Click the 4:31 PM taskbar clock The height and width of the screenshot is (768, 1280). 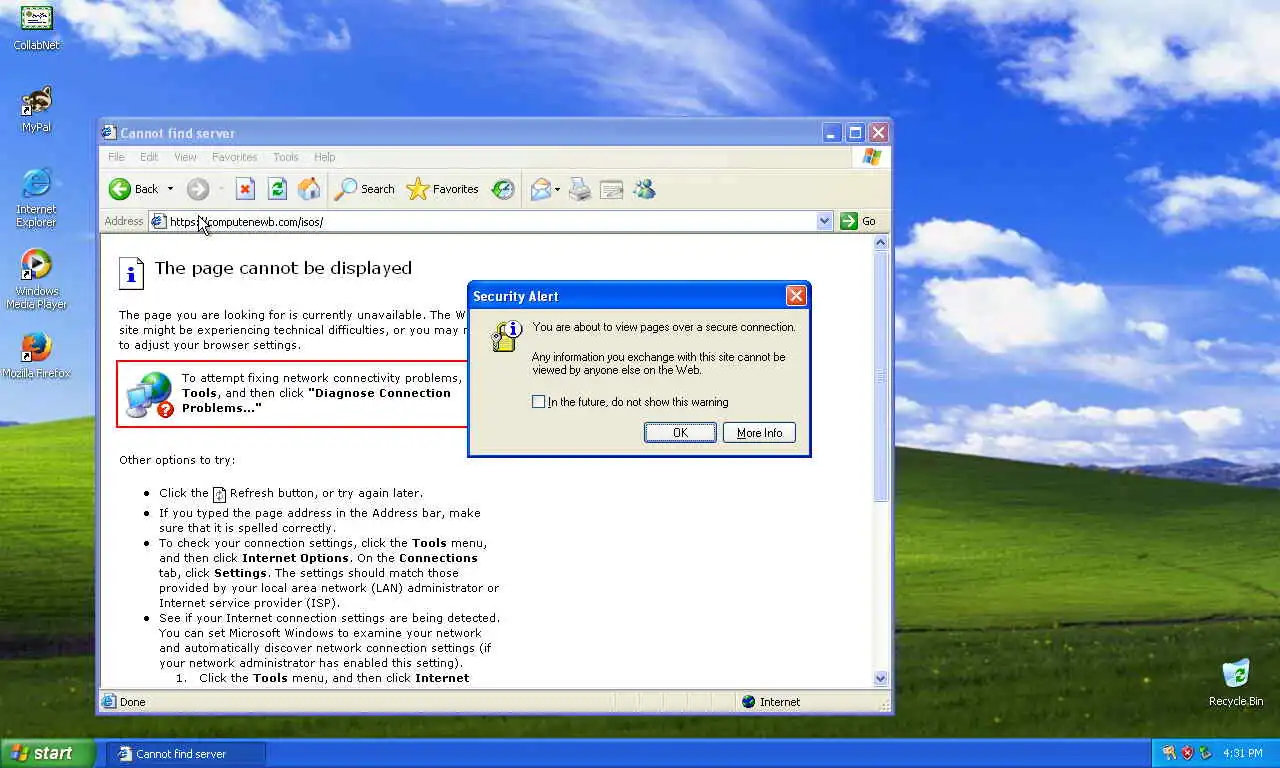click(1242, 753)
